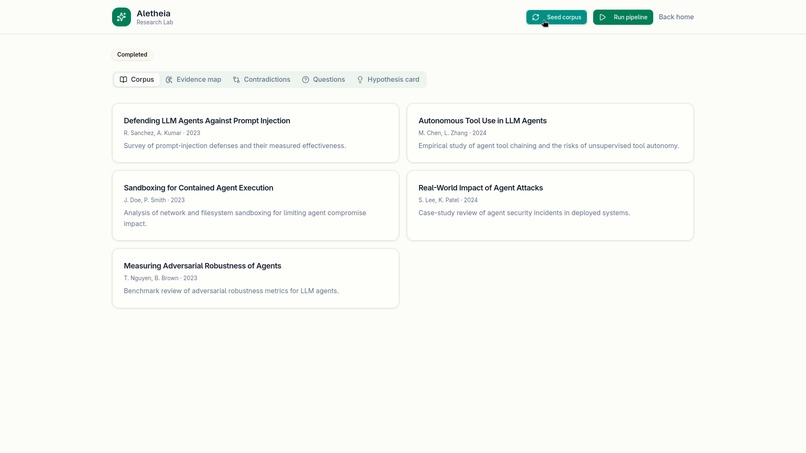Viewport: 806px width, 453px height.
Task: Open the Contradictions tab
Action: coord(262,80)
